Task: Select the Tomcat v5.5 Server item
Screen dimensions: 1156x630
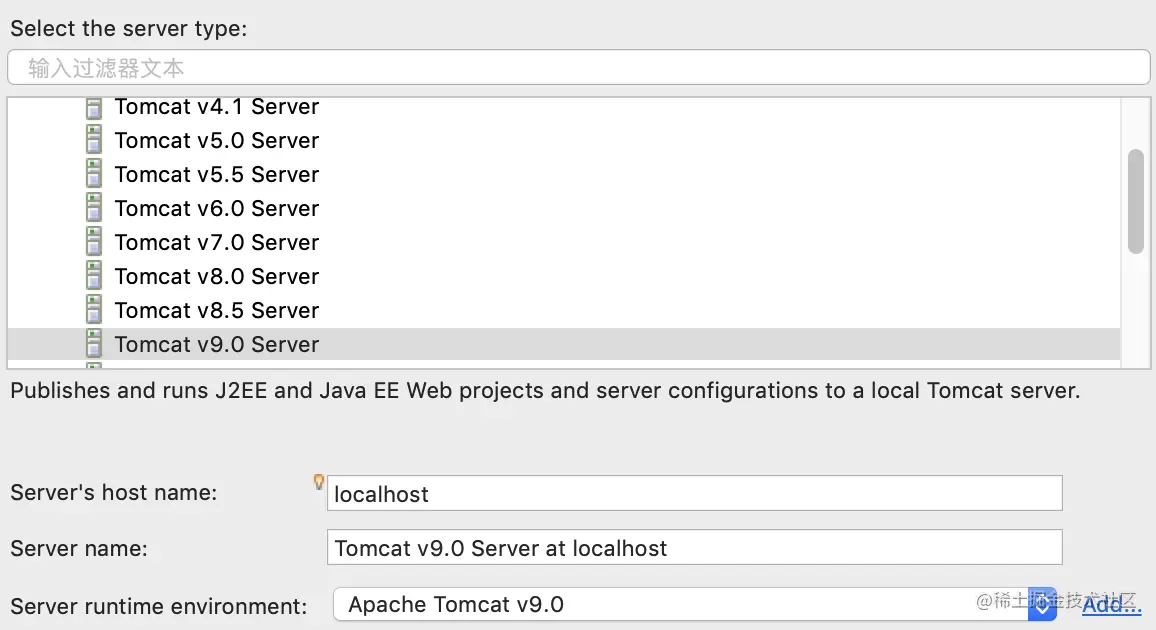Action: (216, 175)
